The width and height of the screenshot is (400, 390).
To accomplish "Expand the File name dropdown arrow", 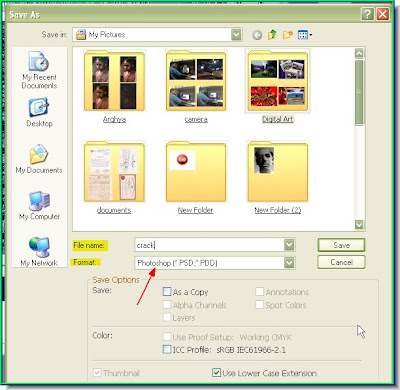I will point(289,245).
